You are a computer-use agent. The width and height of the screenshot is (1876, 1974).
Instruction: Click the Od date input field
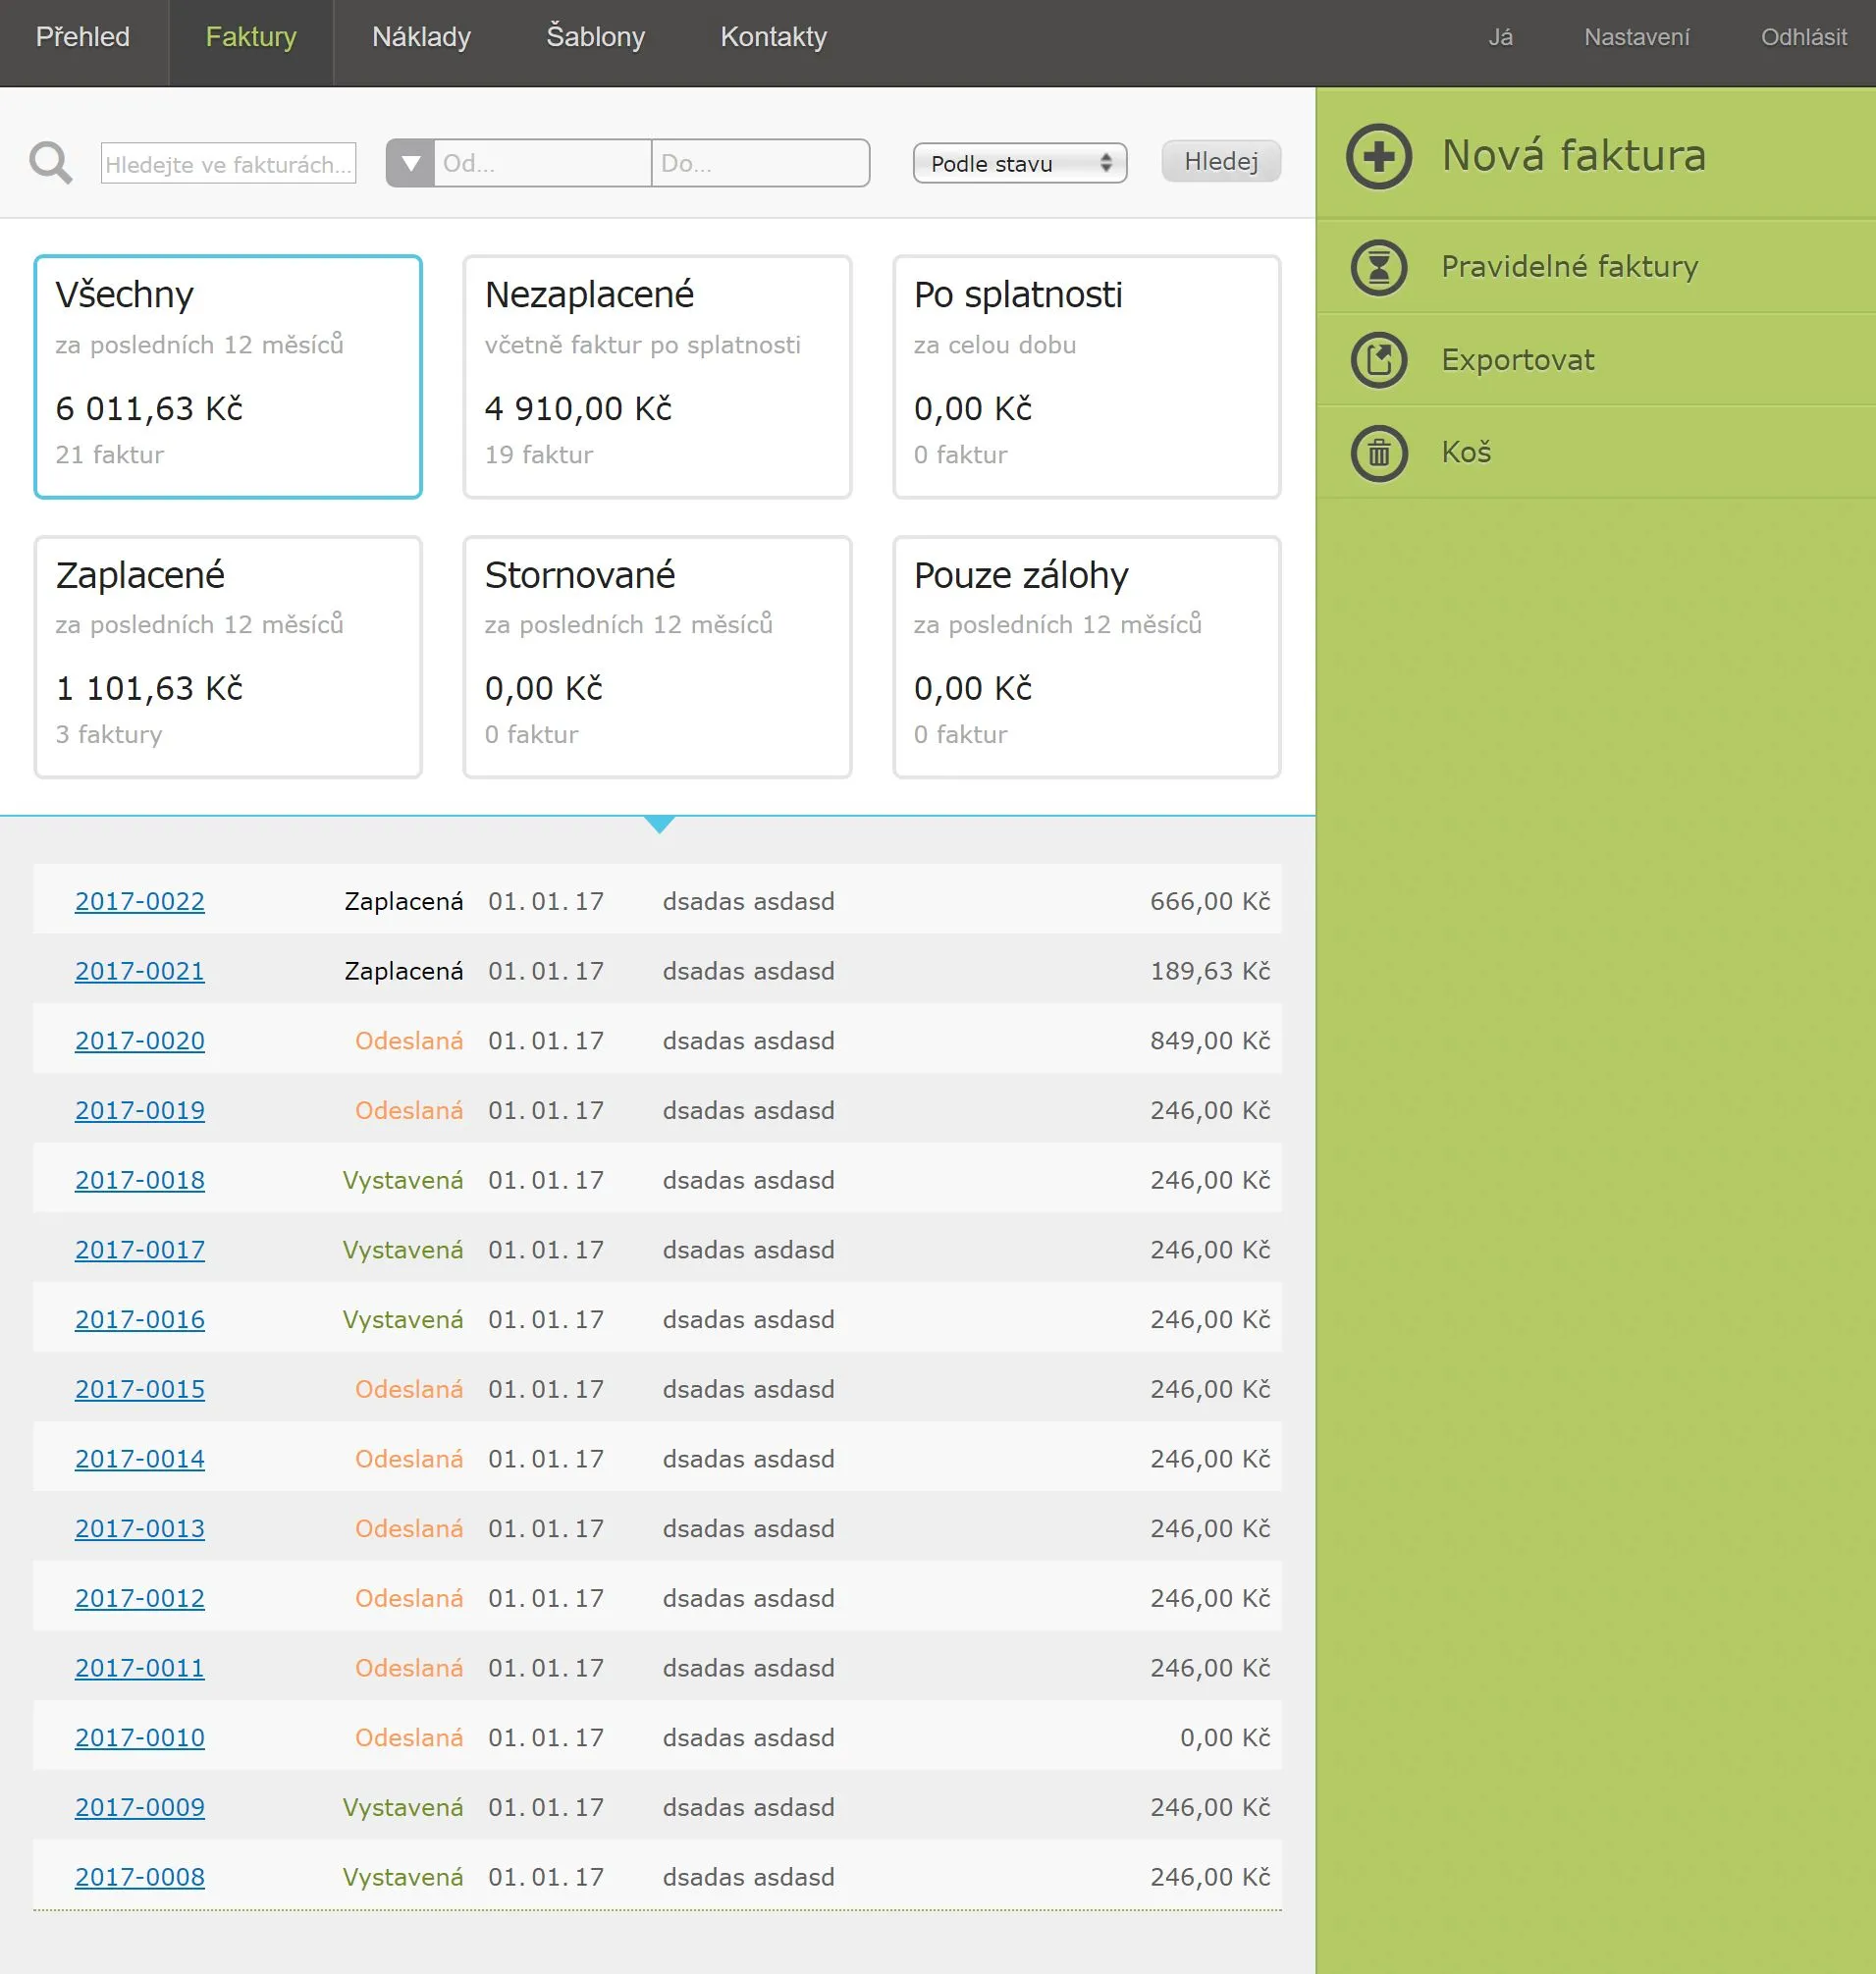click(541, 163)
